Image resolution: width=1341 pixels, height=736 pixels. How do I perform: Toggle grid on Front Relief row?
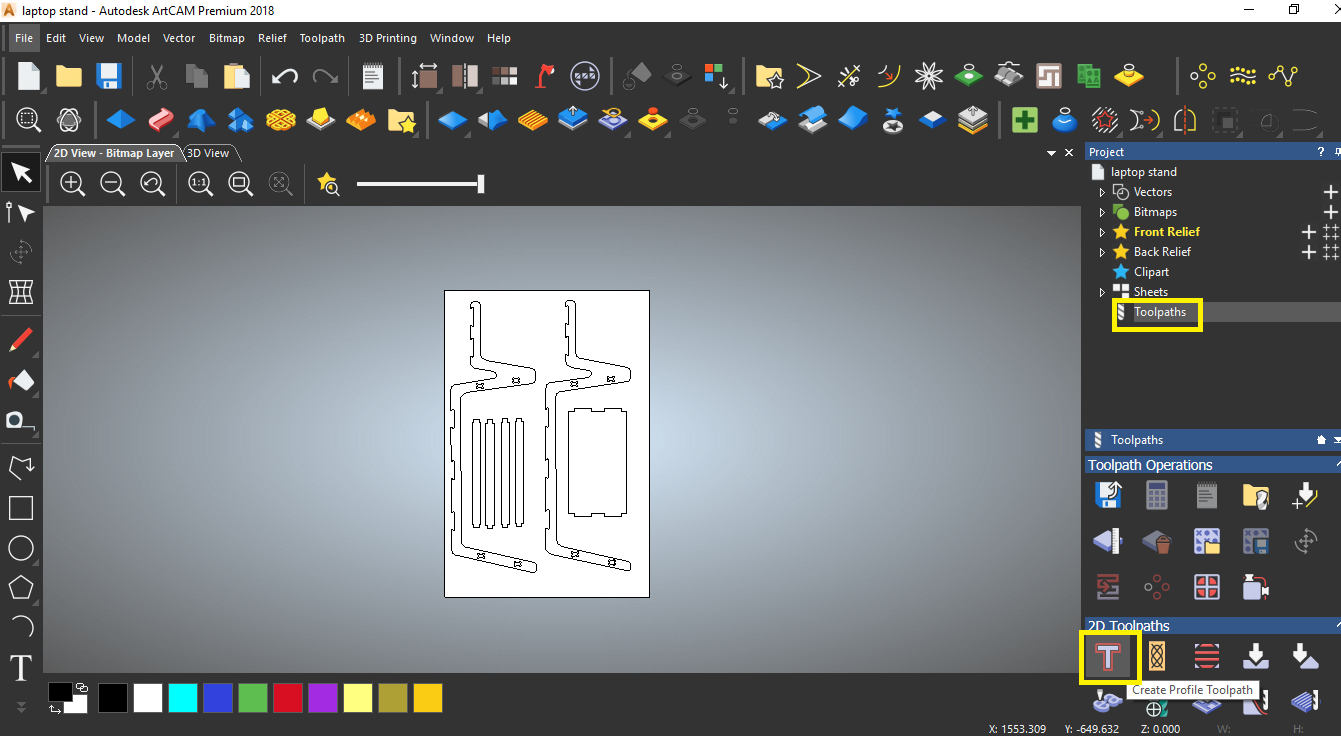pyautogui.click(x=1330, y=232)
